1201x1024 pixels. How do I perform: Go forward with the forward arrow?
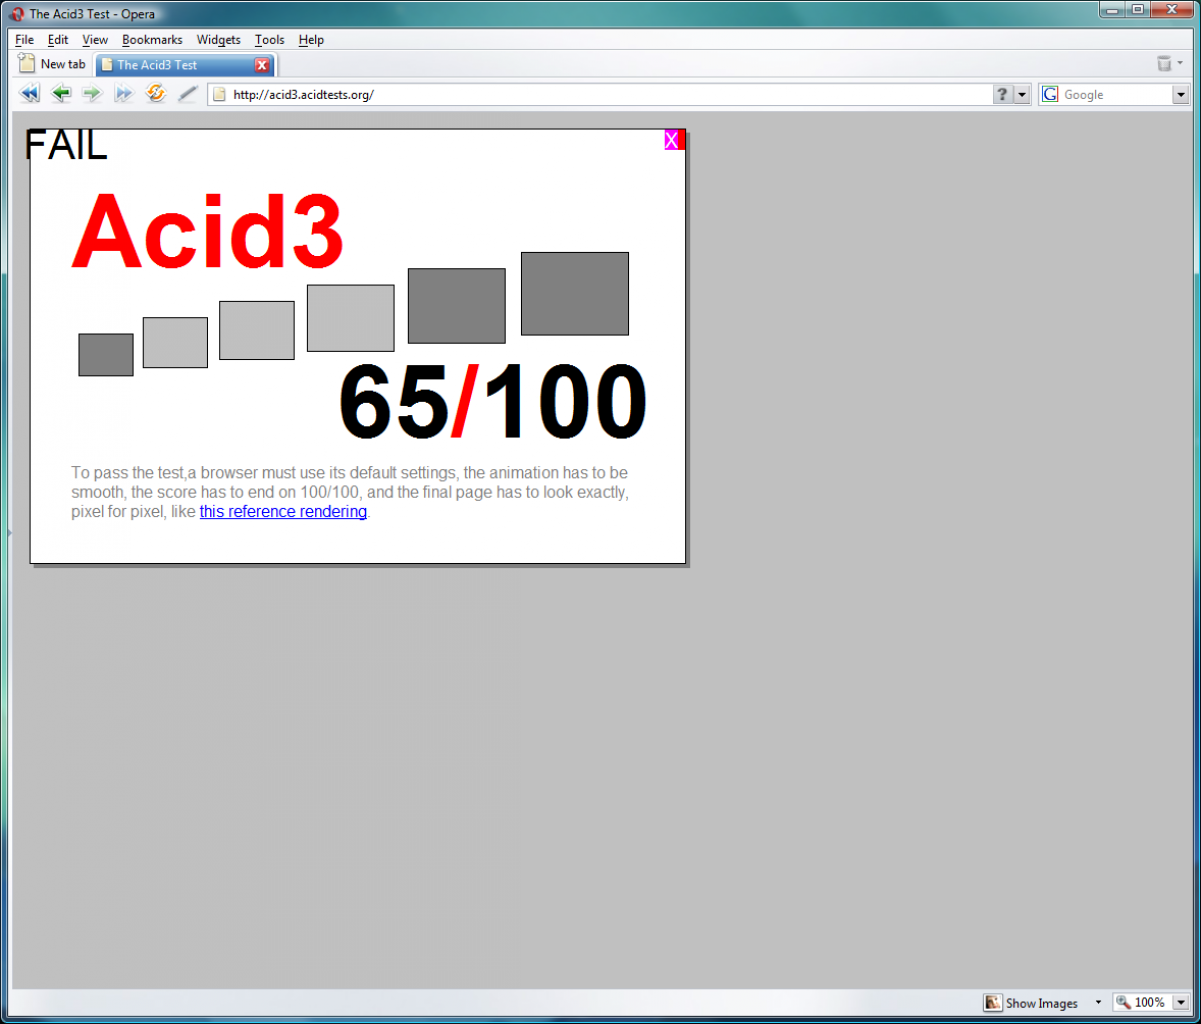pyautogui.click(x=92, y=94)
